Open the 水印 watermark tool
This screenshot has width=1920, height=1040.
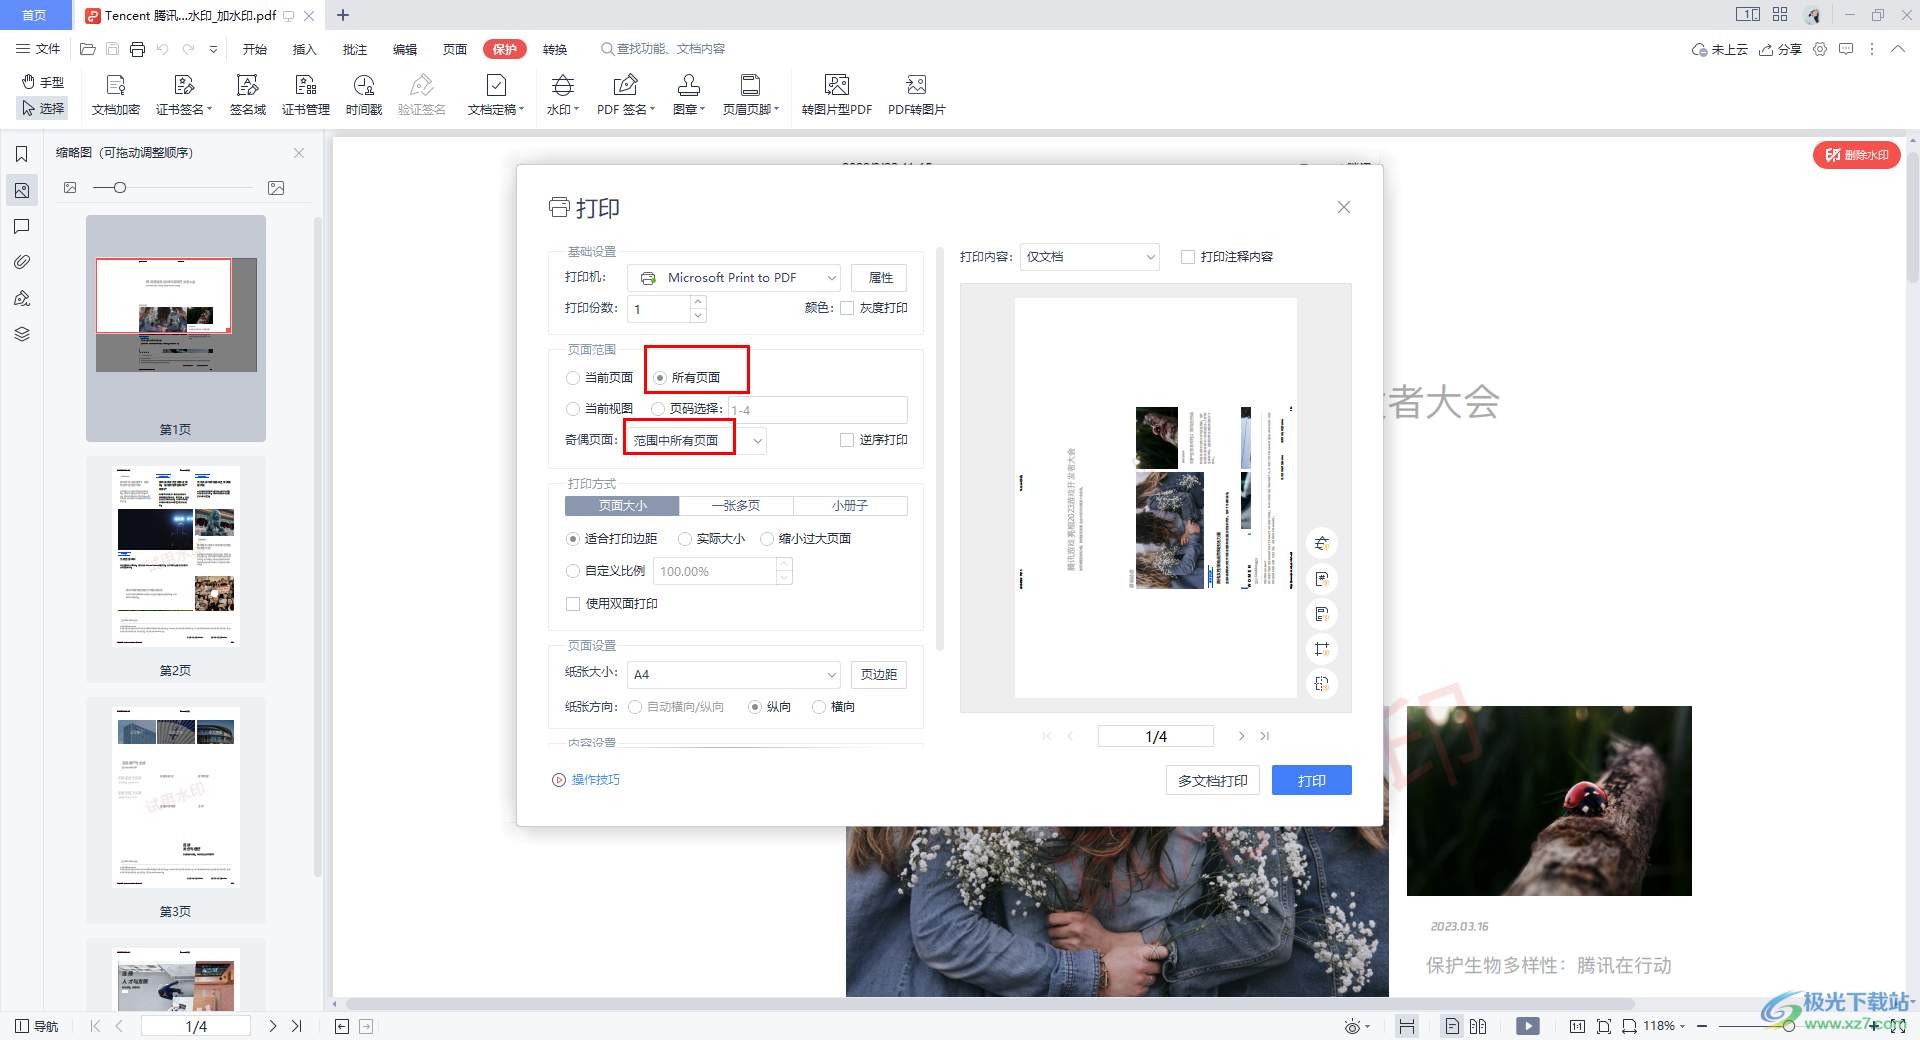563,95
